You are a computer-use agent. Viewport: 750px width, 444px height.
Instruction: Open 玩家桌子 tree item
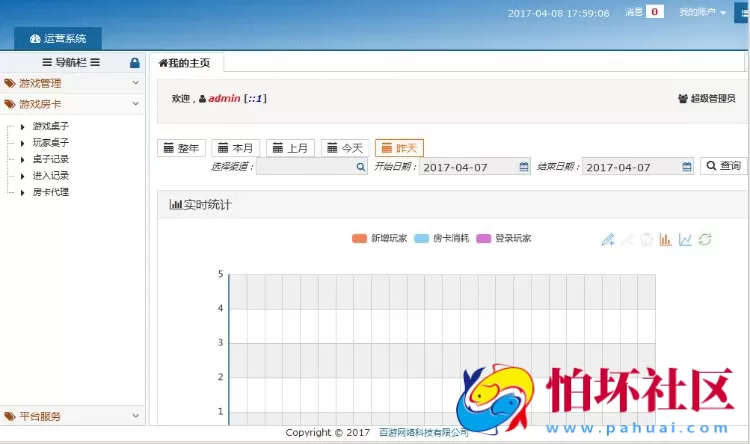click(51, 143)
